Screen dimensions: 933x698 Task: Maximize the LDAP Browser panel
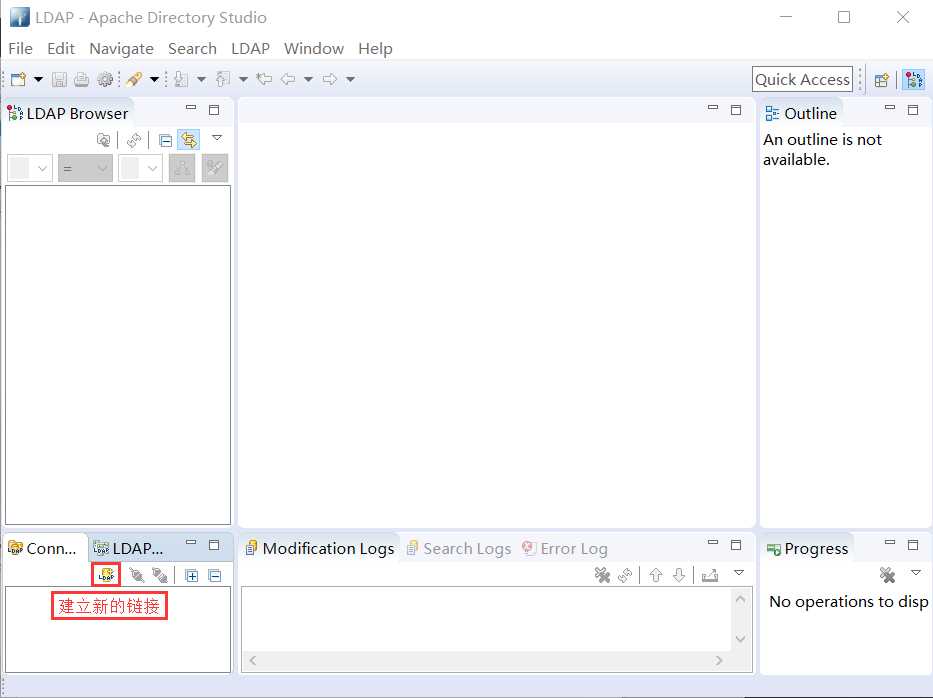[214, 110]
